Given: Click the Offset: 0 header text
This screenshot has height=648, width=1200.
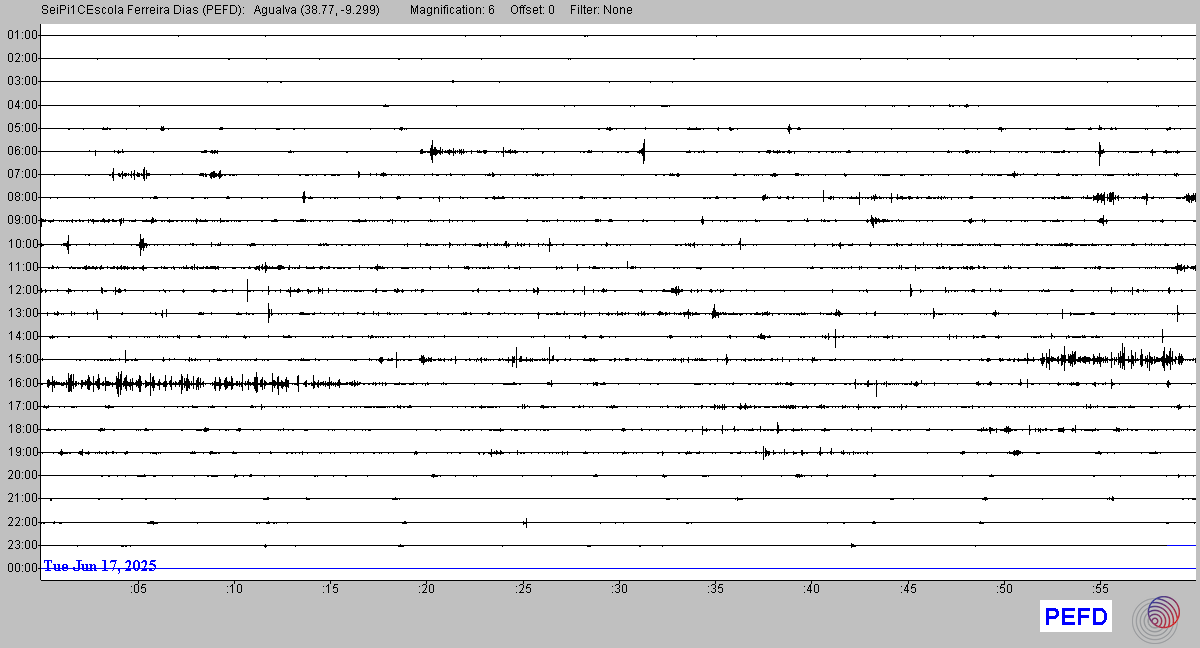Looking at the screenshot, I should pyautogui.click(x=533, y=10).
